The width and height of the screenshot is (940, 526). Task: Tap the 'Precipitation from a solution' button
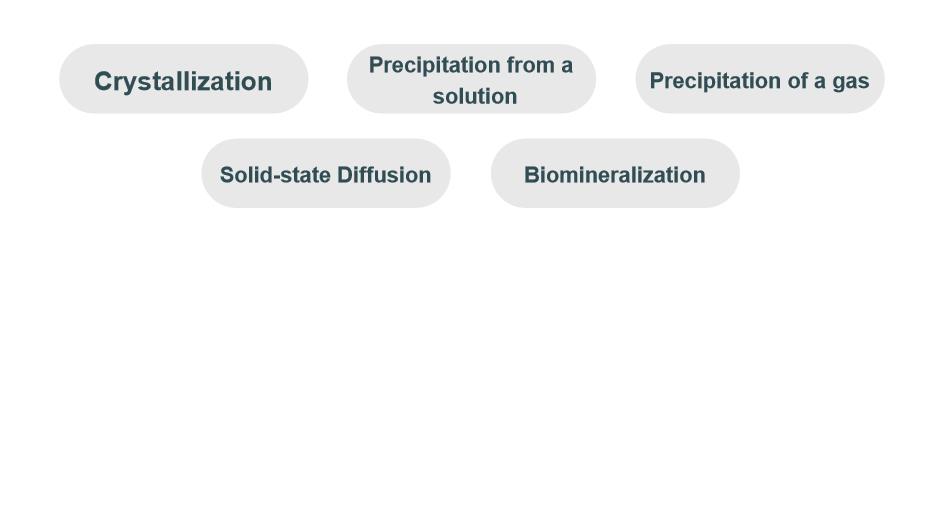pyautogui.click(x=471, y=79)
